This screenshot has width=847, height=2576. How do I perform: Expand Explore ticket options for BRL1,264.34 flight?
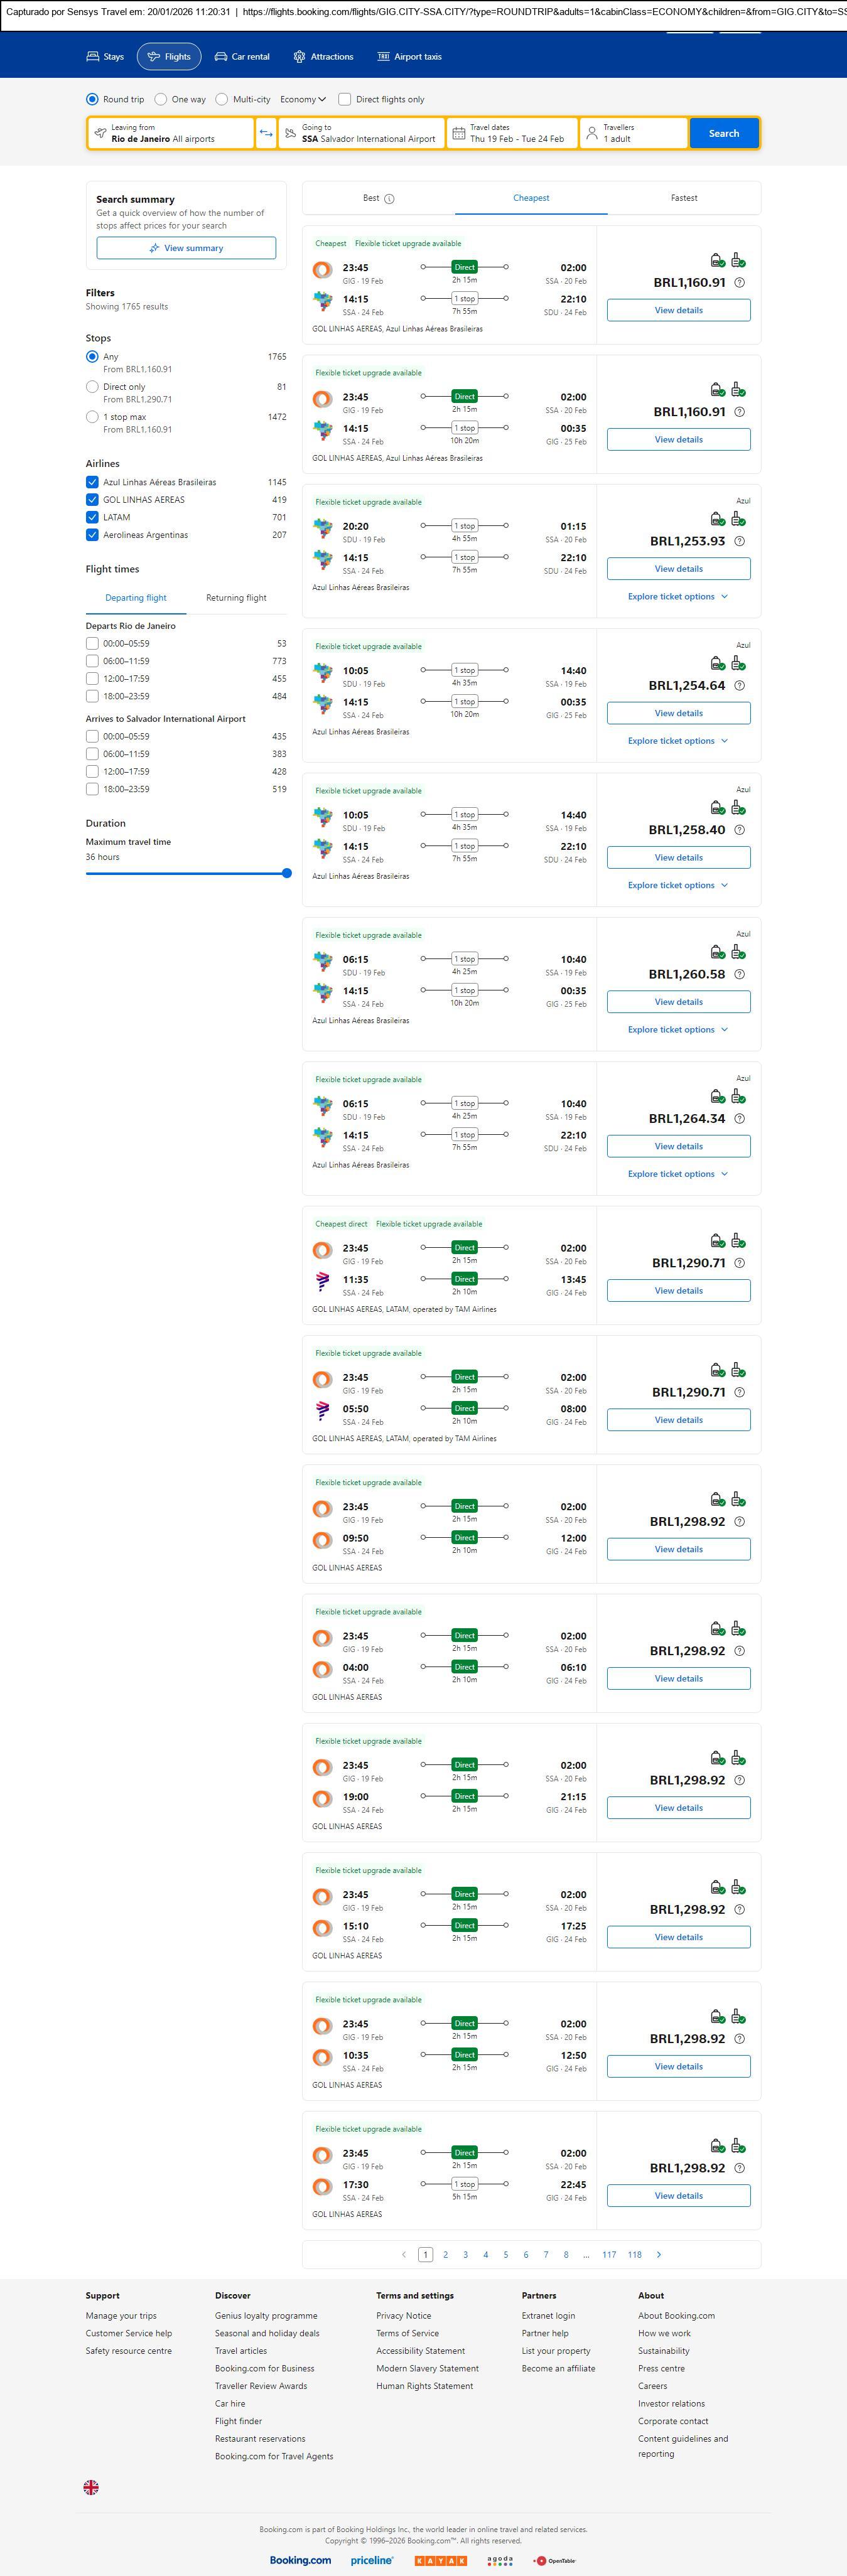point(677,1174)
